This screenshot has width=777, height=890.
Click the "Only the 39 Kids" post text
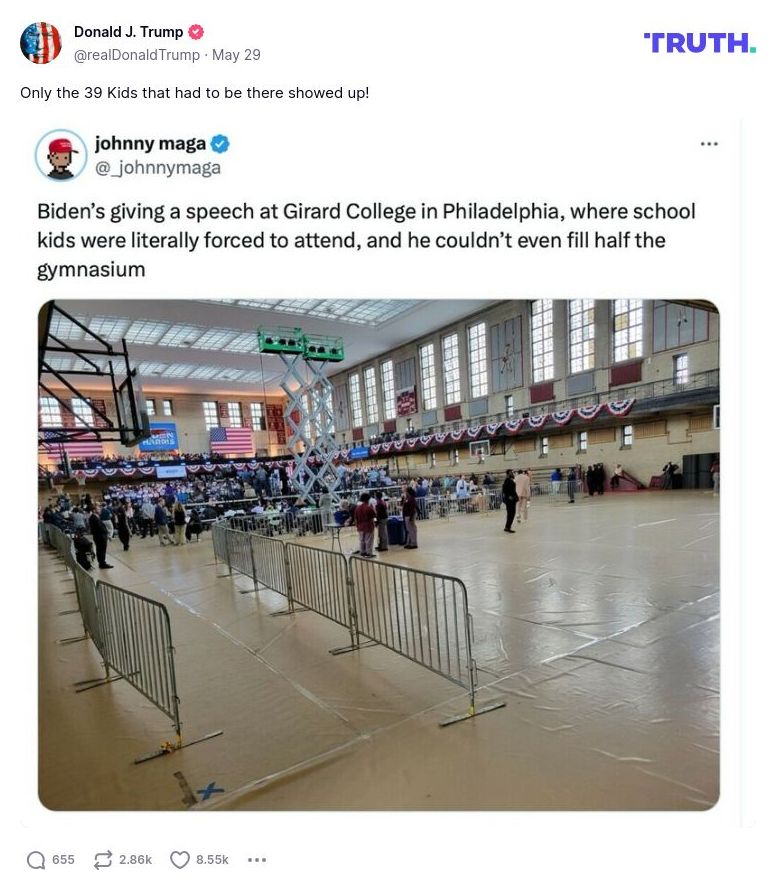coord(194,93)
